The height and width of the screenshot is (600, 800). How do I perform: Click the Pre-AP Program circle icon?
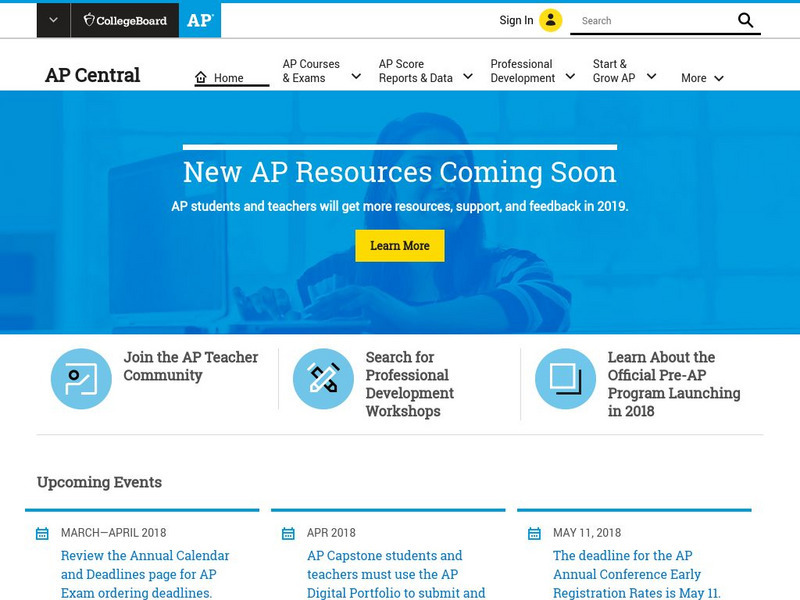pos(565,379)
